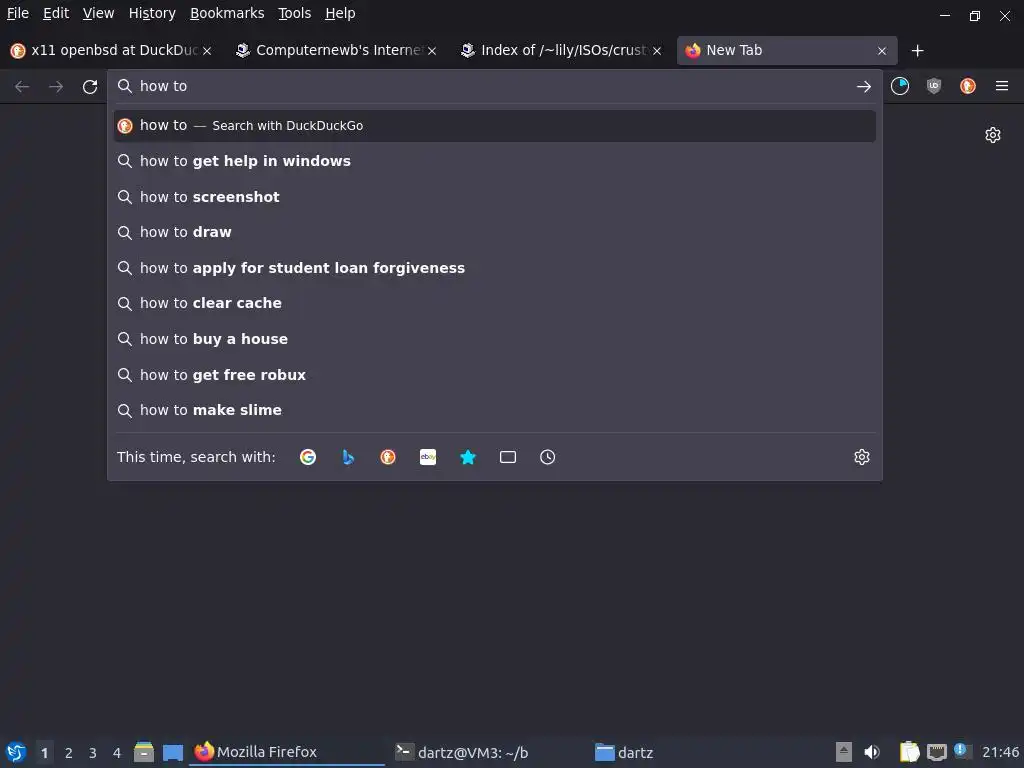Screen dimensions: 1024x768
Task: Open the Bookmarks menu
Action: click(227, 13)
